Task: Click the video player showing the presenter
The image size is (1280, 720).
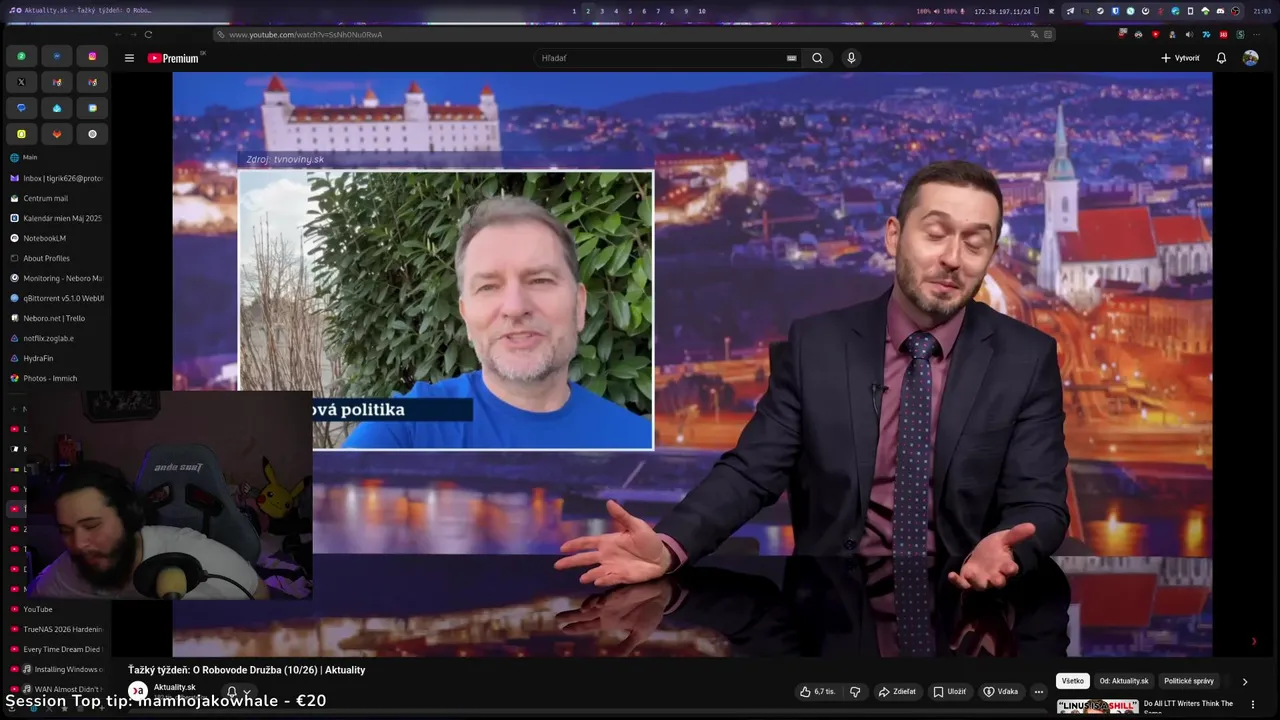Action: (692, 364)
